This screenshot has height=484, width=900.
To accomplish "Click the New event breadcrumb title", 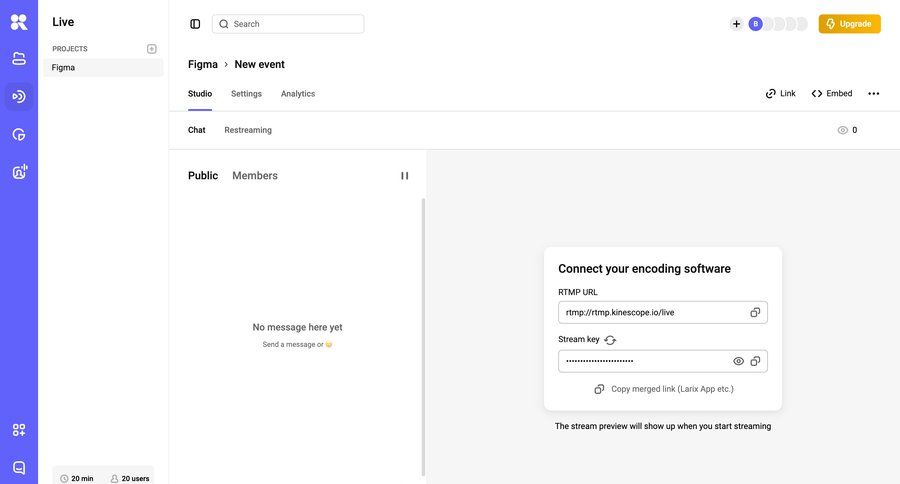I will coord(259,64).
